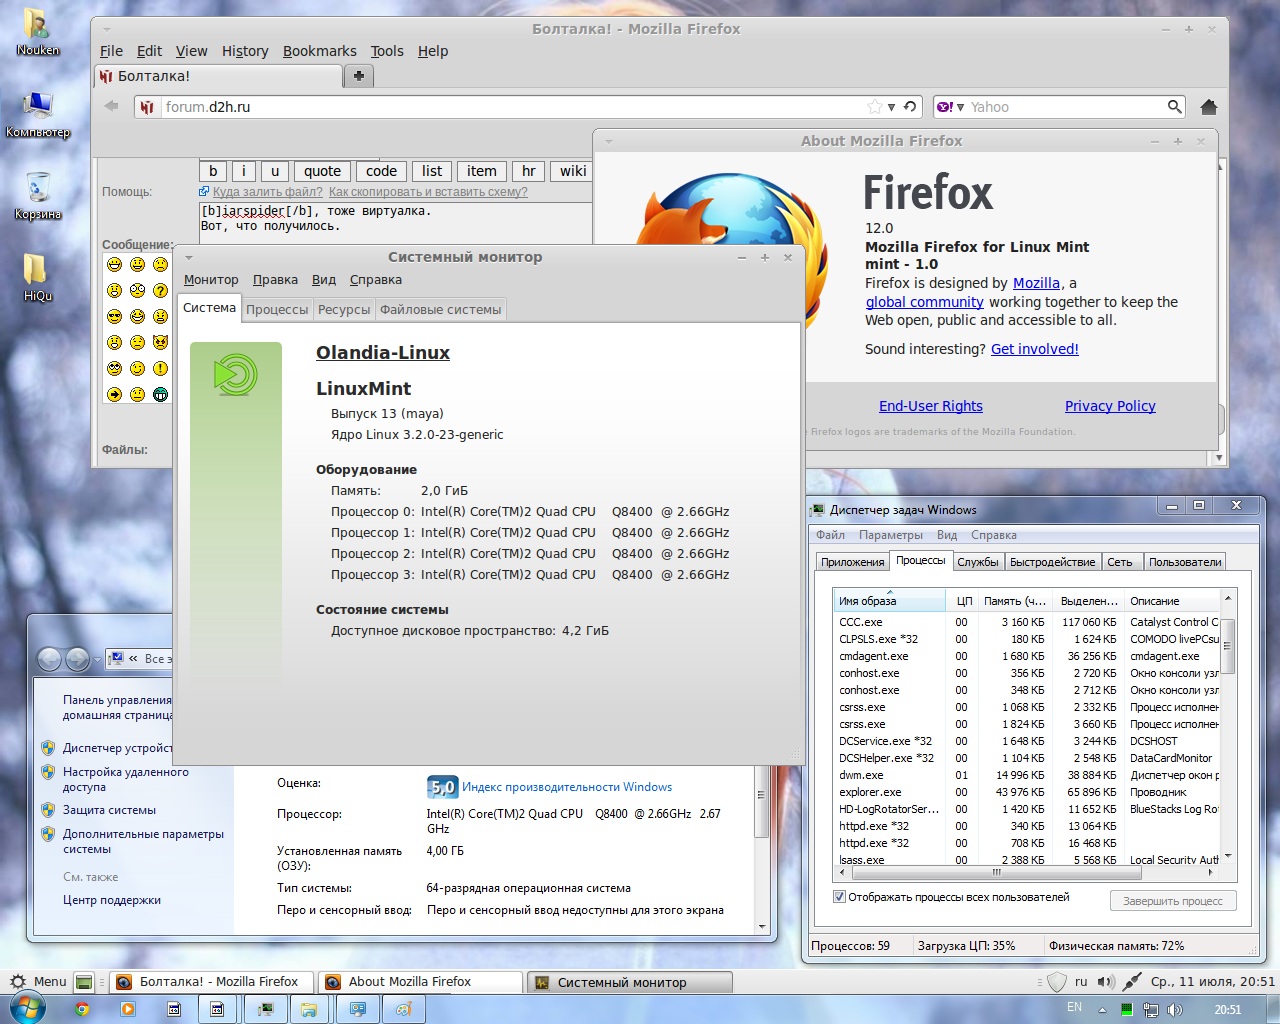Viewport: 1280px width, 1024px height.
Task: Open the URL history dropdown arrow
Action: (x=891, y=107)
